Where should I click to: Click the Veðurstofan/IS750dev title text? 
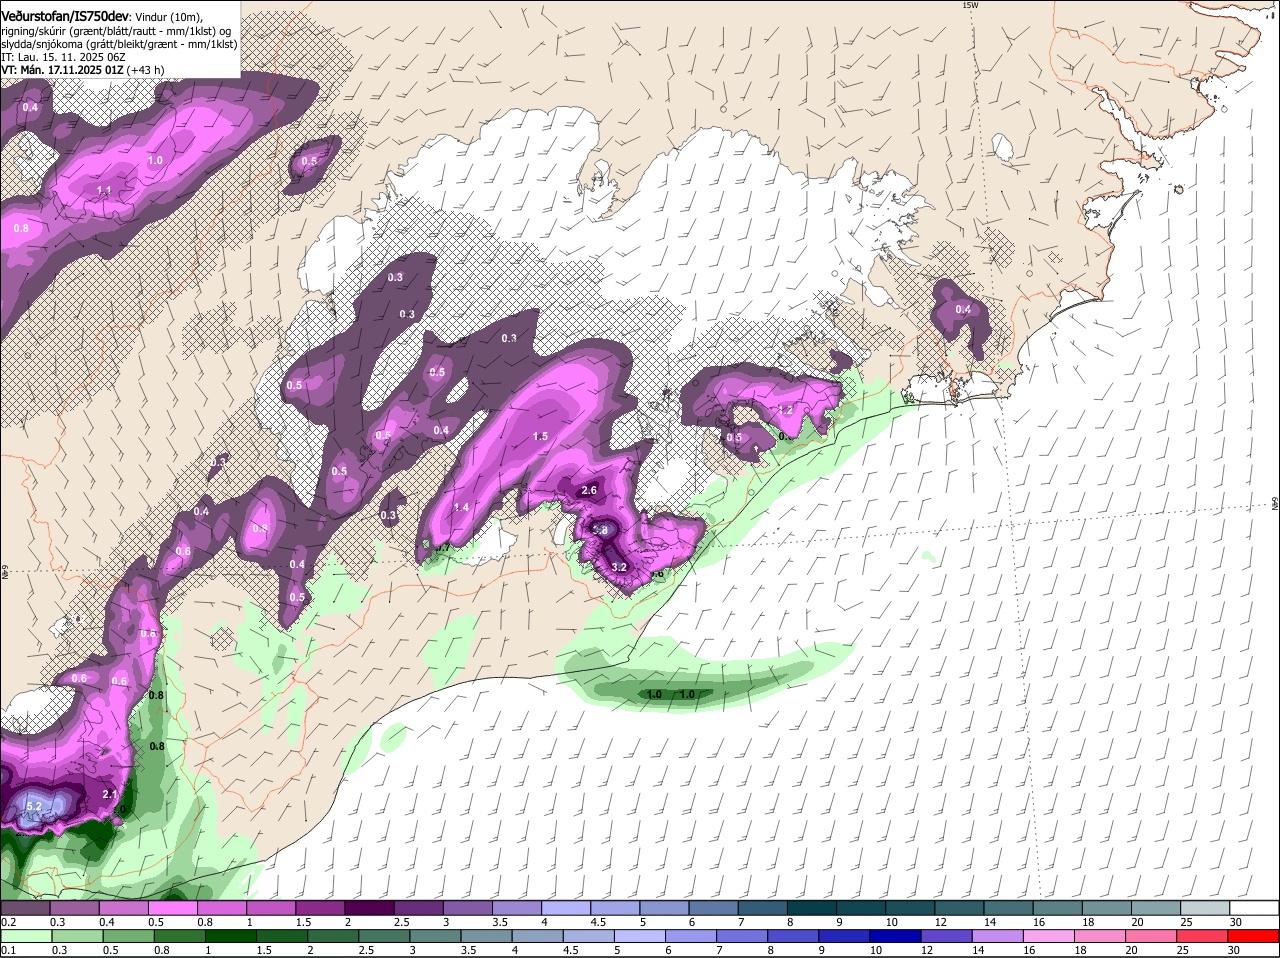pyautogui.click(x=64, y=16)
